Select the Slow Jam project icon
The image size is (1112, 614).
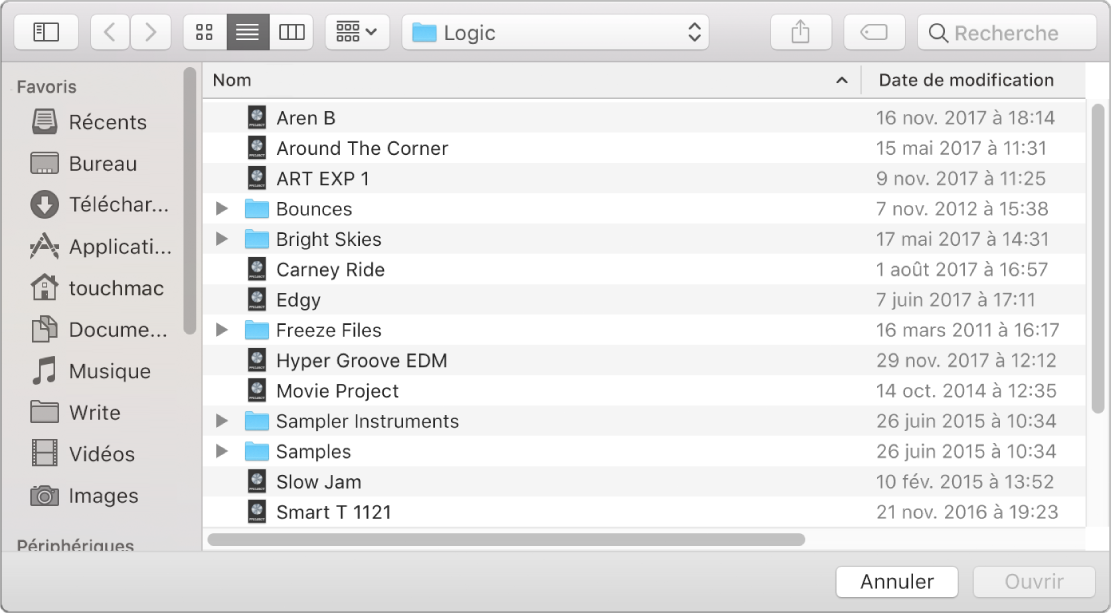(x=257, y=481)
